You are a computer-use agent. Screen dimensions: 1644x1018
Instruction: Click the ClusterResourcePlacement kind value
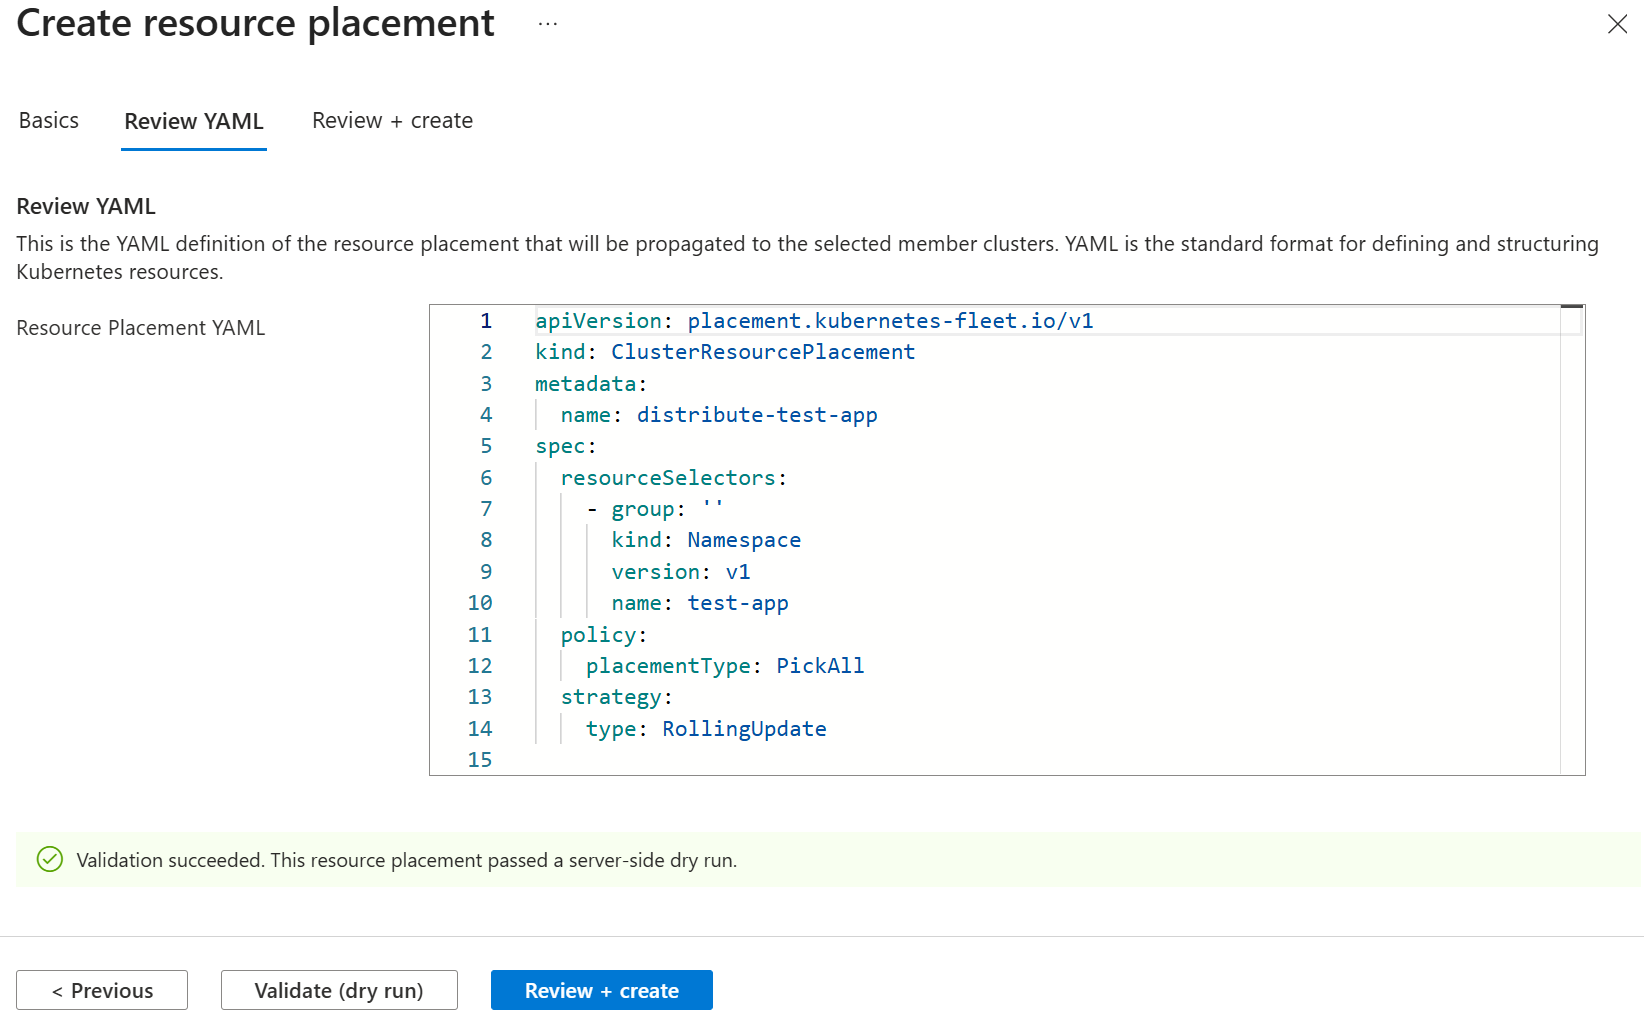pos(763,352)
